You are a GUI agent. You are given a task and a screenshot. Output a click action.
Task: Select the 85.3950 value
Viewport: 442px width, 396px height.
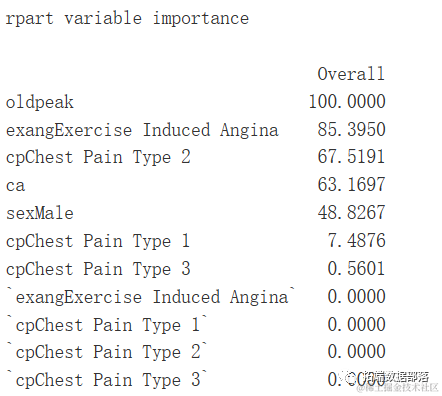[x=351, y=129]
